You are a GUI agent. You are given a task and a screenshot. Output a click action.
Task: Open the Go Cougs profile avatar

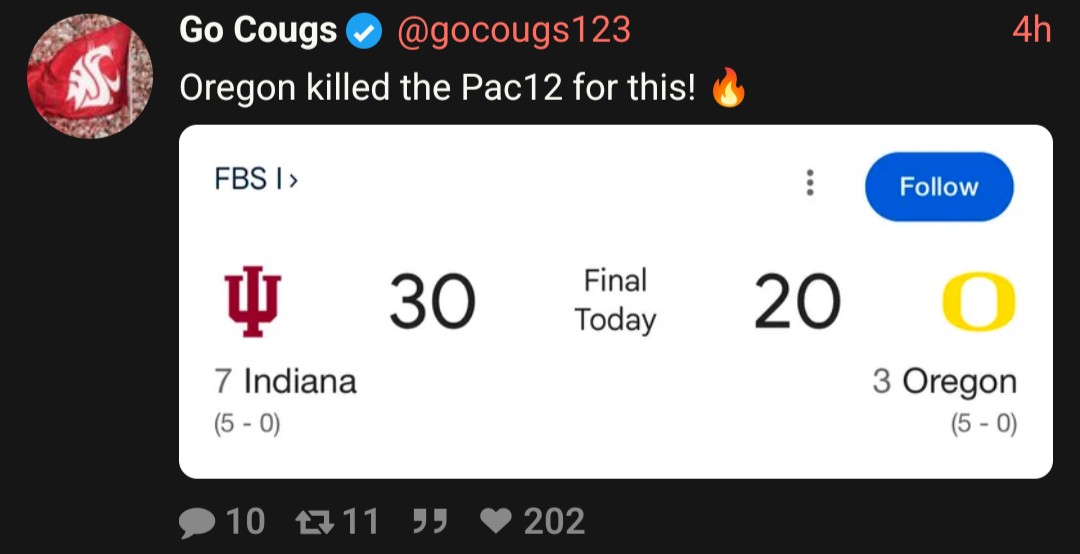90,76
